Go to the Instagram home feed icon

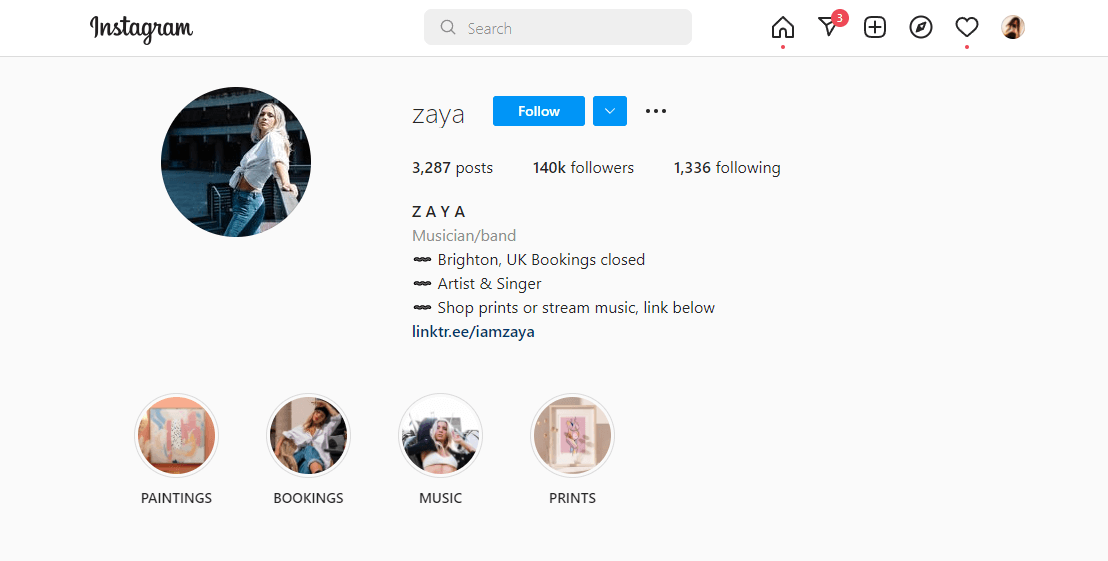coord(782,28)
